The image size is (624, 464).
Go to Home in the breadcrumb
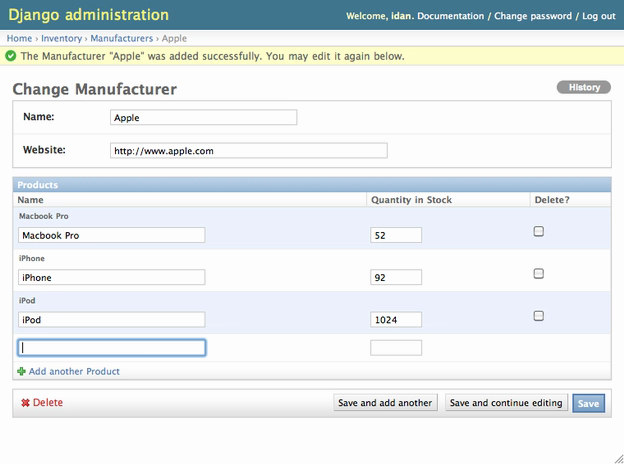19,38
